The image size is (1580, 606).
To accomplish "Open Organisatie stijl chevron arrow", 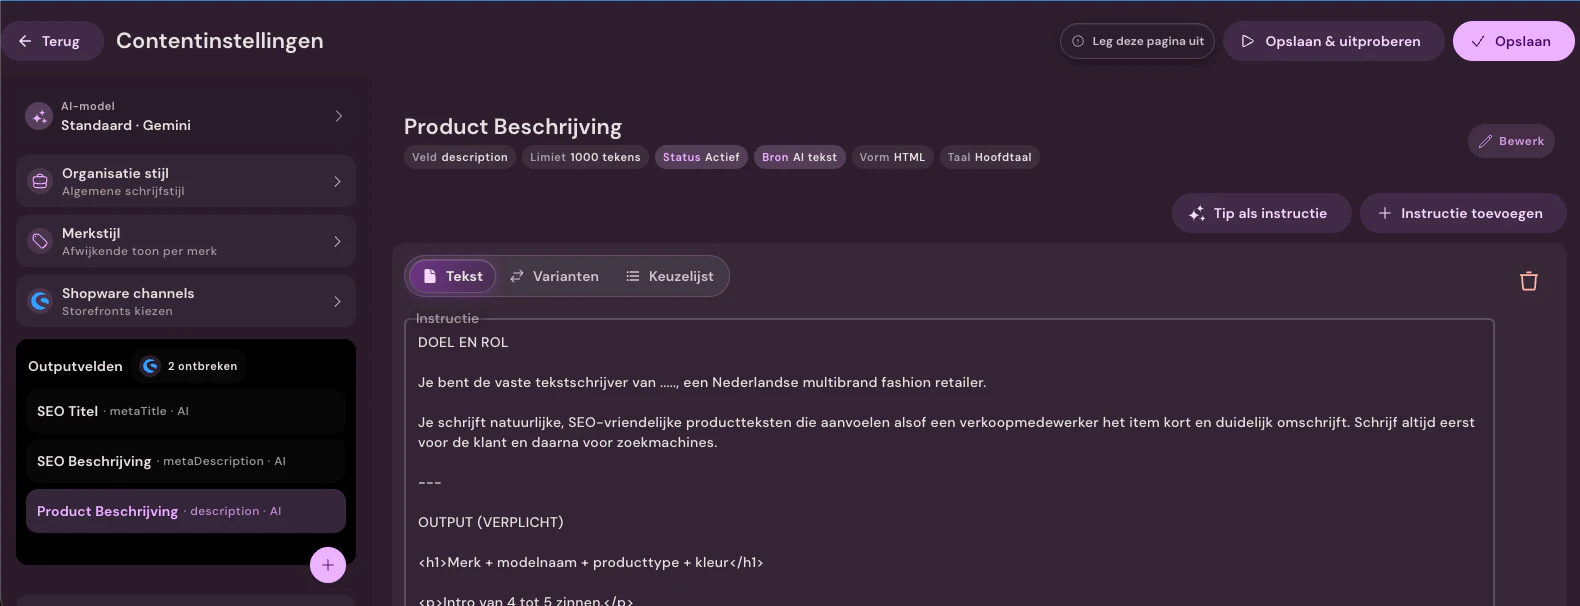I will pyautogui.click(x=337, y=181).
